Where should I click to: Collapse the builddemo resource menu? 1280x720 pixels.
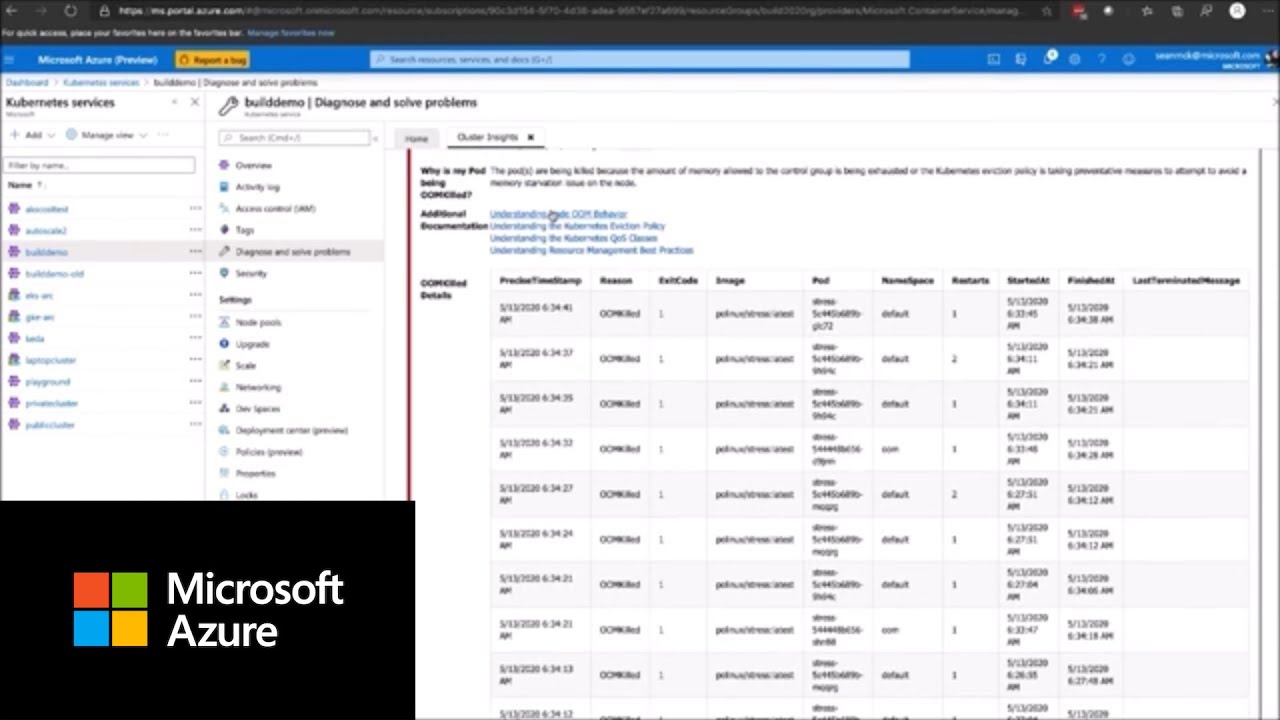(375, 138)
